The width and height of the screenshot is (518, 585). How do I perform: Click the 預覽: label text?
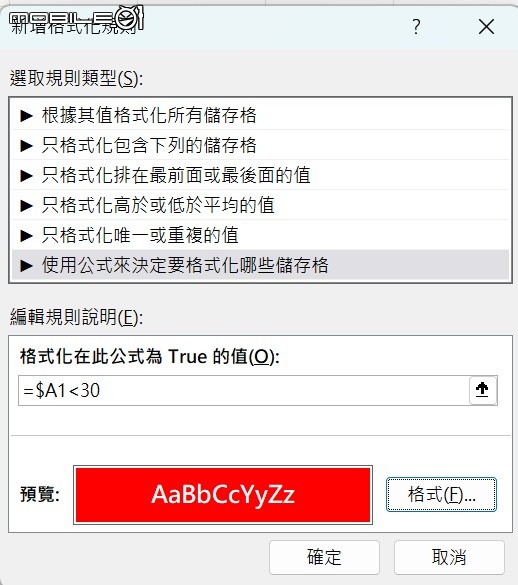point(40,494)
